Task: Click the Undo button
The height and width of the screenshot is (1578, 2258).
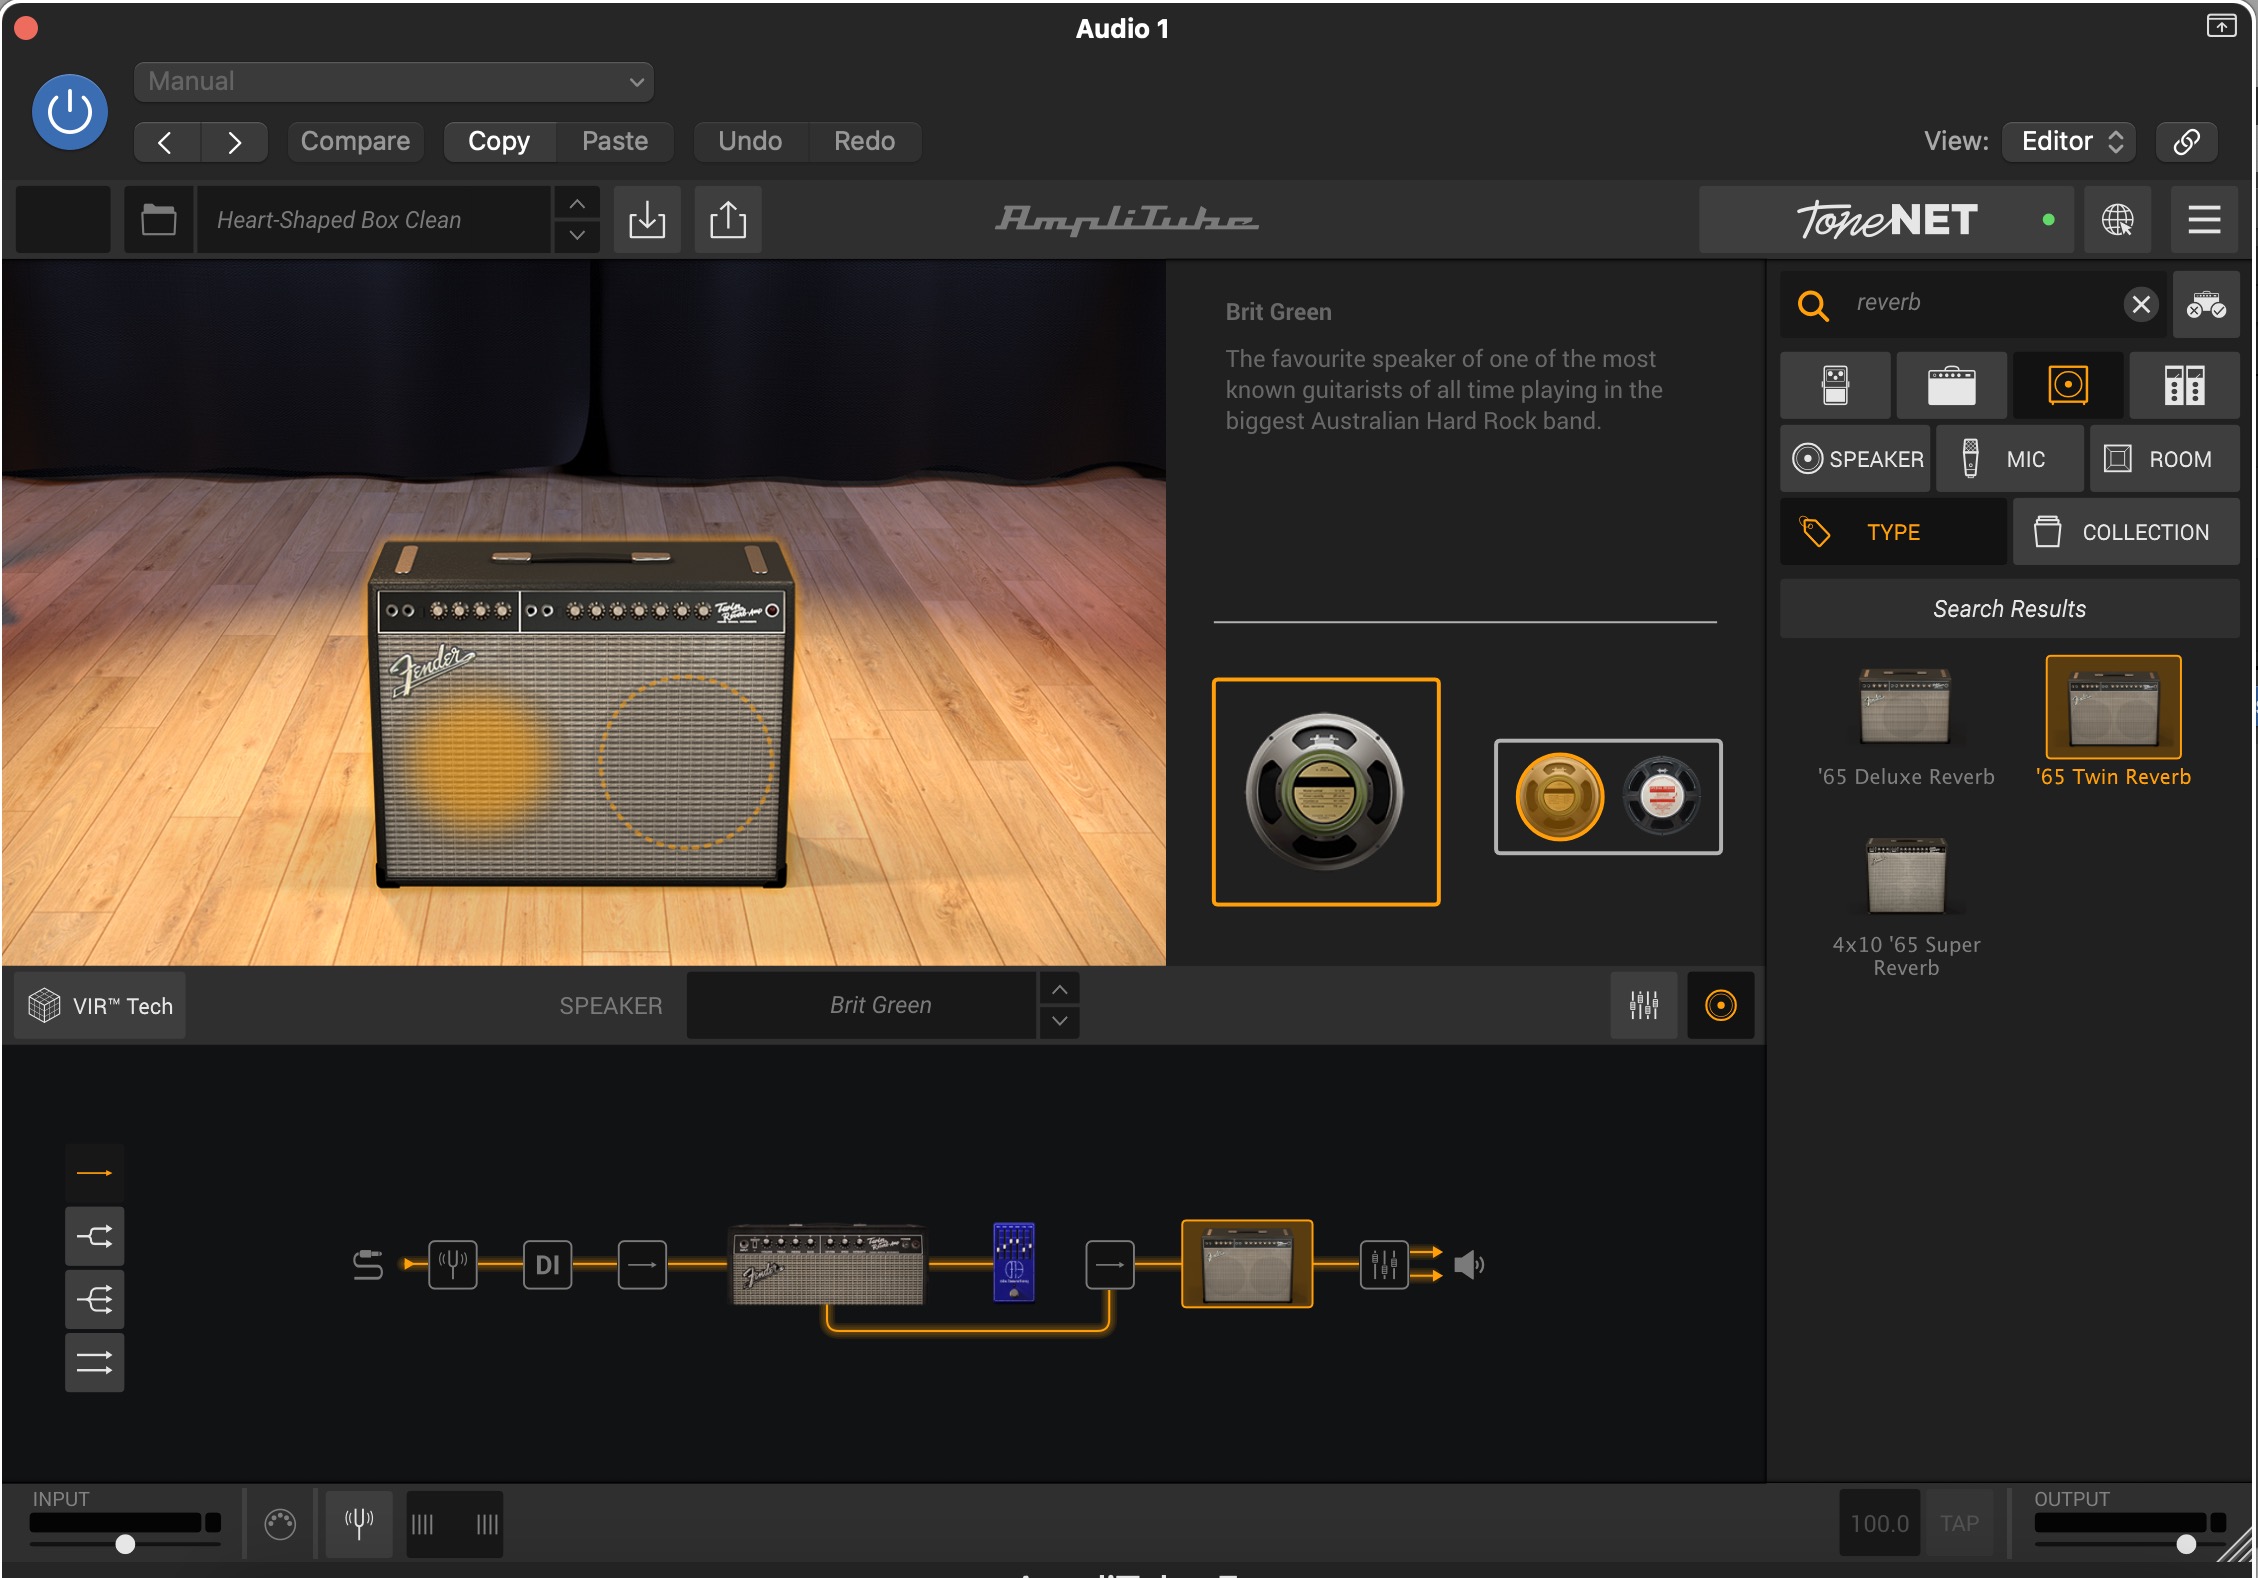Action: point(750,141)
